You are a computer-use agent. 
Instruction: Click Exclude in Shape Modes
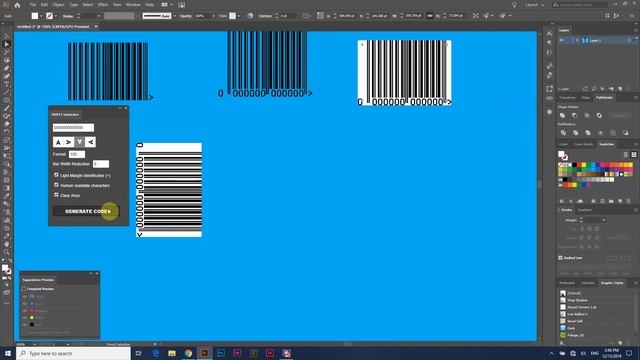(x=599, y=116)
